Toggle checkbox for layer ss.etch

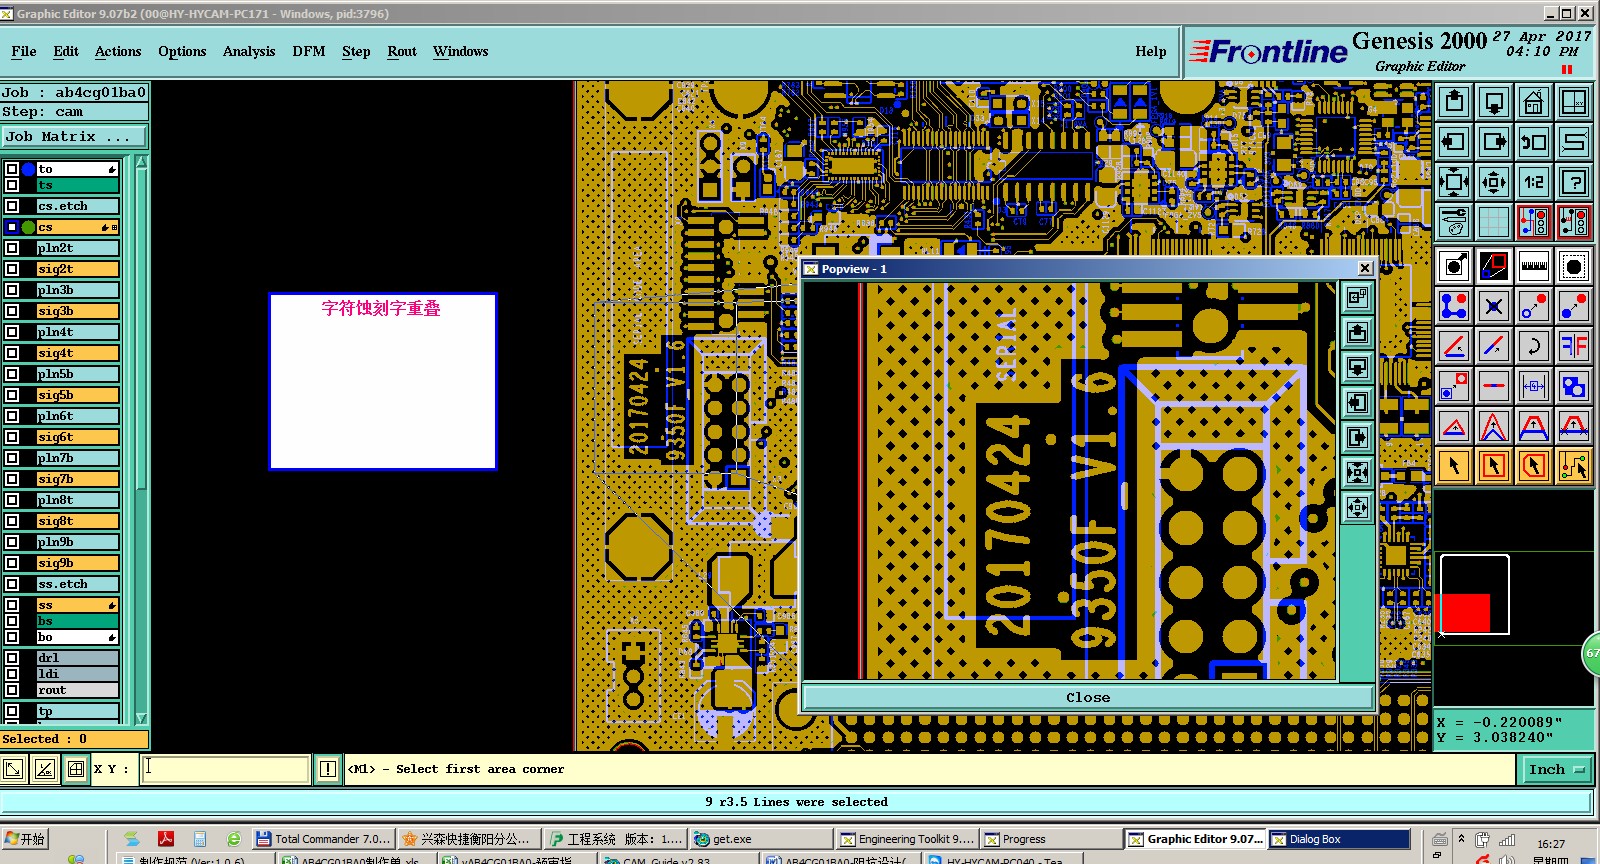[x=12, y=584]
